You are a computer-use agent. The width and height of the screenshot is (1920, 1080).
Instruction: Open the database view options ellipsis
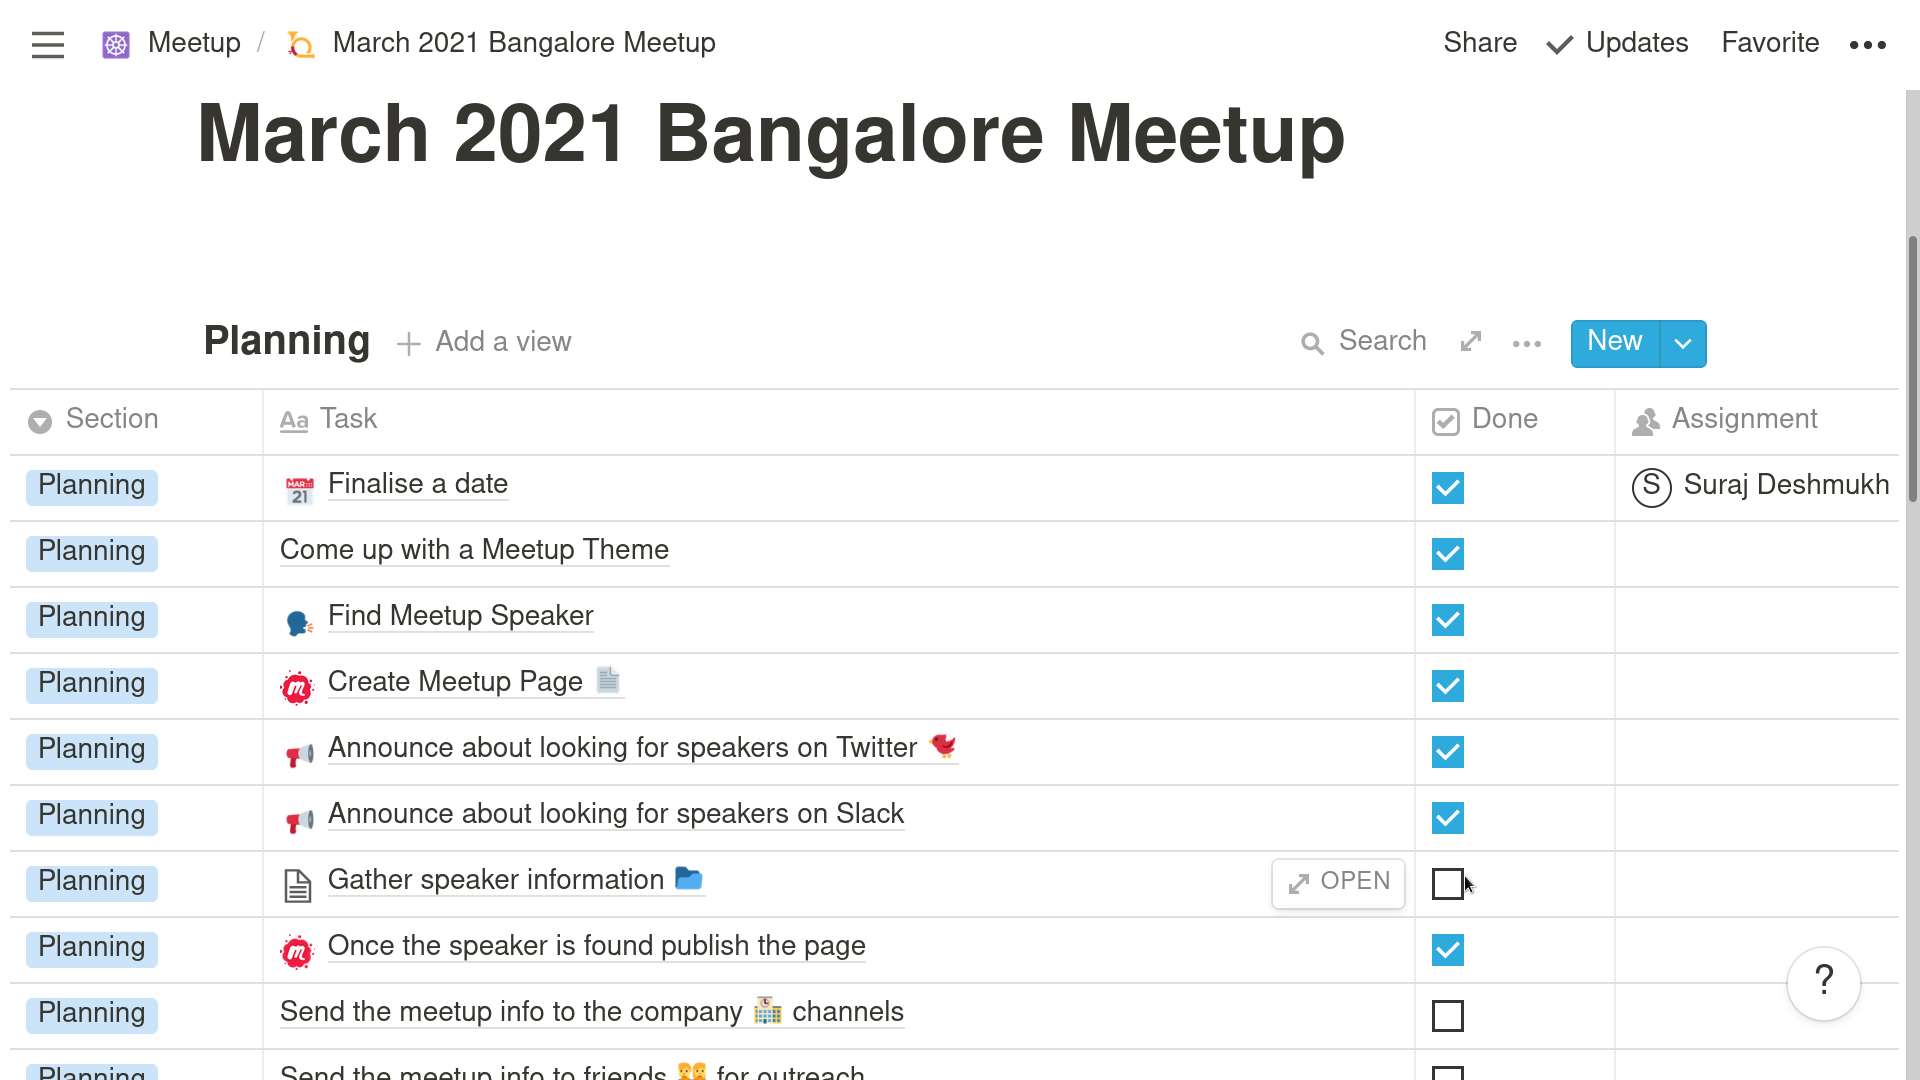point(1527,344)
